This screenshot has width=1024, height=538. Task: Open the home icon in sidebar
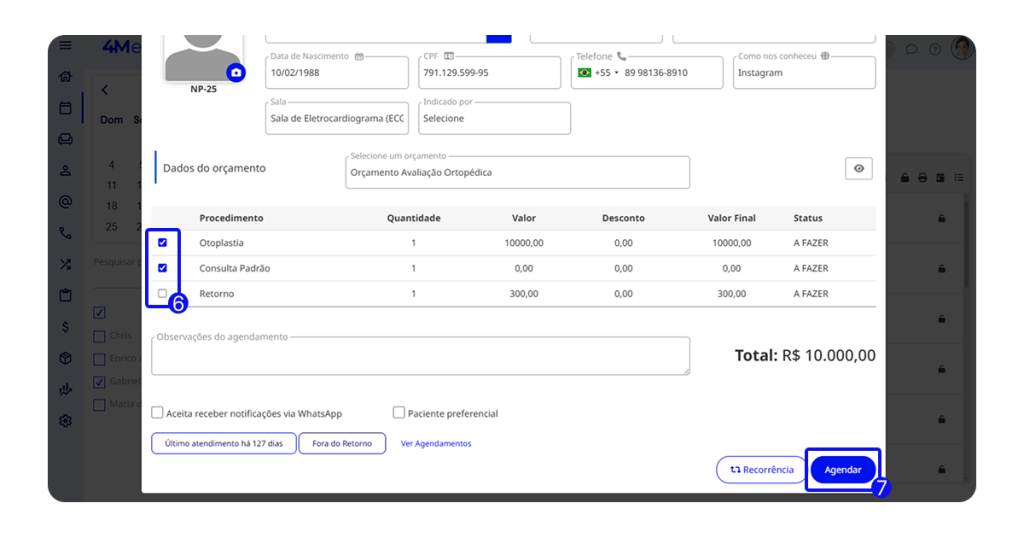[x=66, y=76]
